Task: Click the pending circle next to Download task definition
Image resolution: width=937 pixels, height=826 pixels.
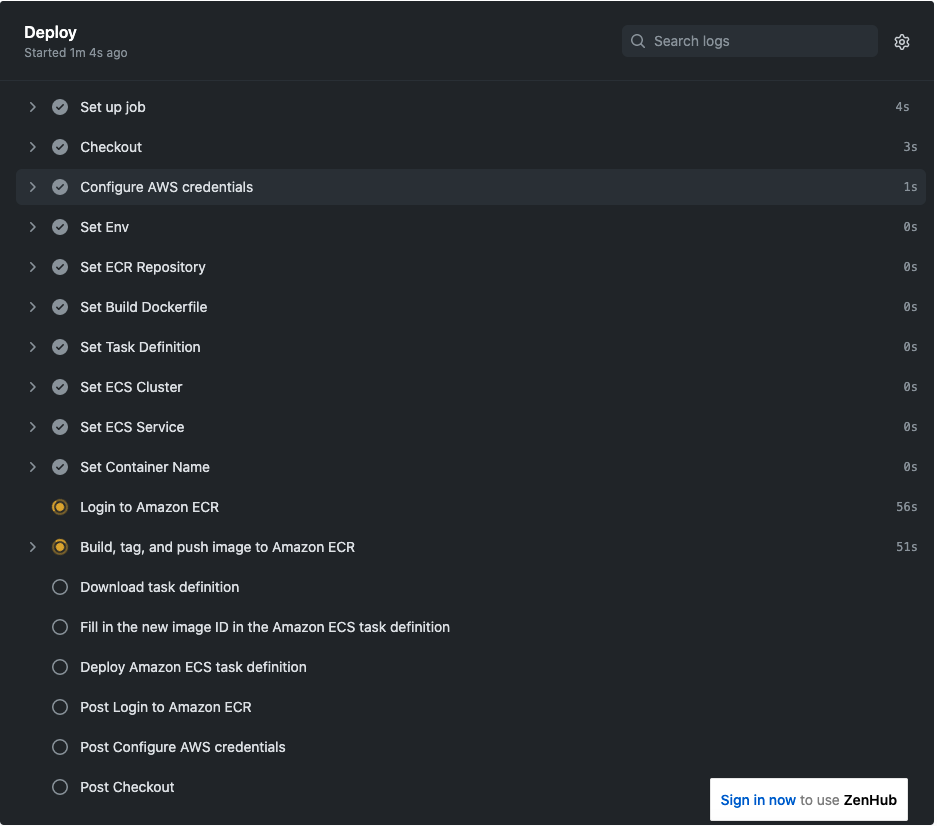Action: pos(60,587)
